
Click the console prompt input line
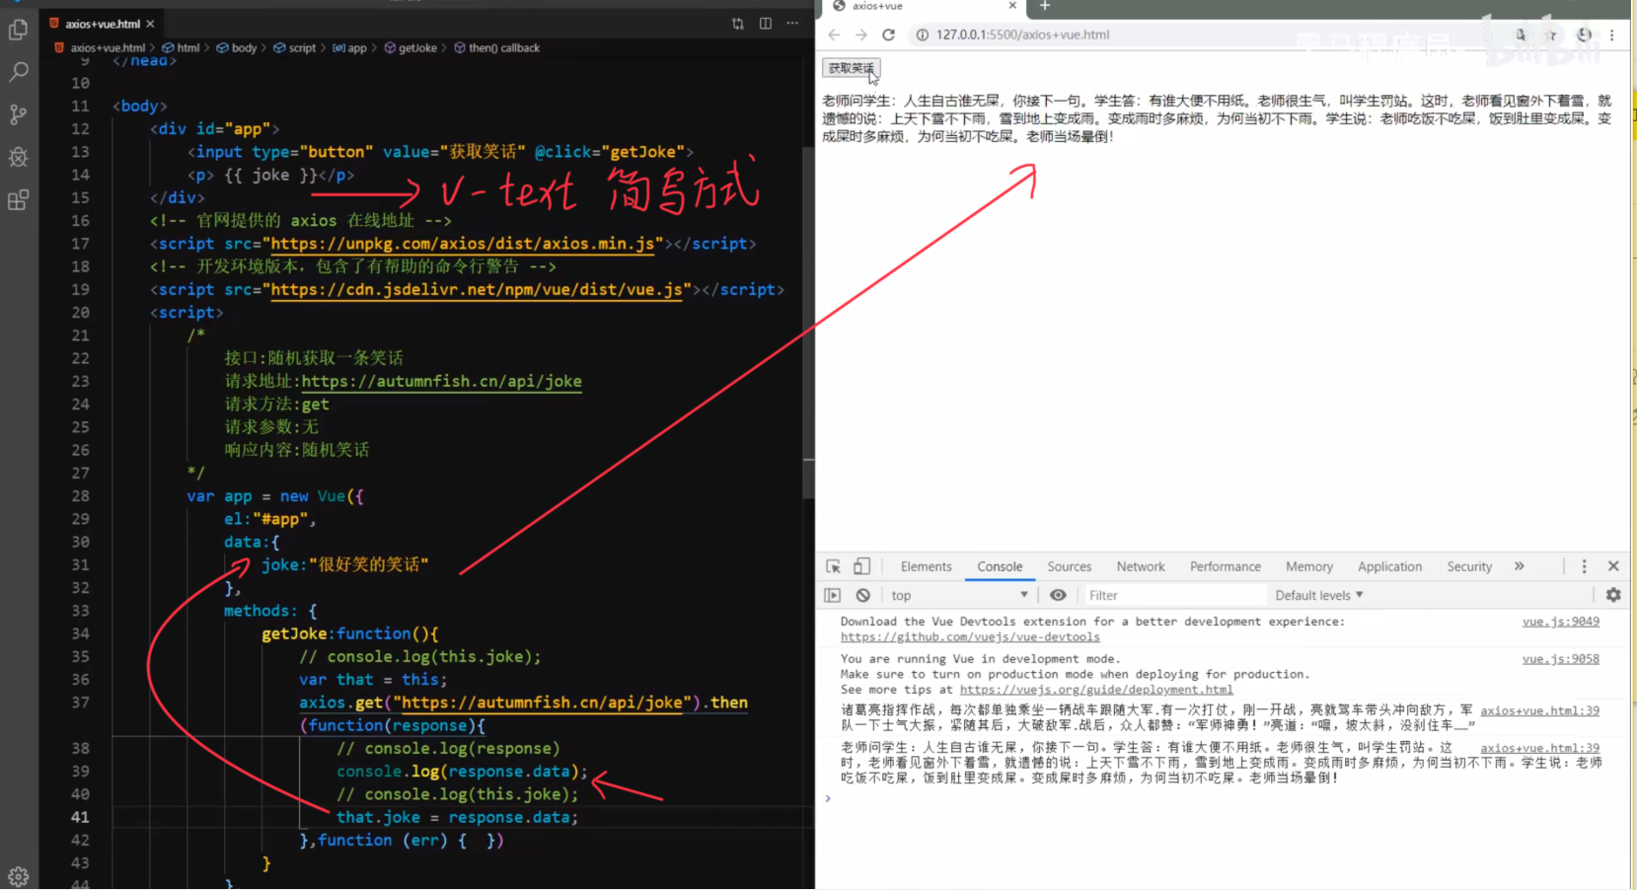pyautogui.click(x=1220, y=799)
